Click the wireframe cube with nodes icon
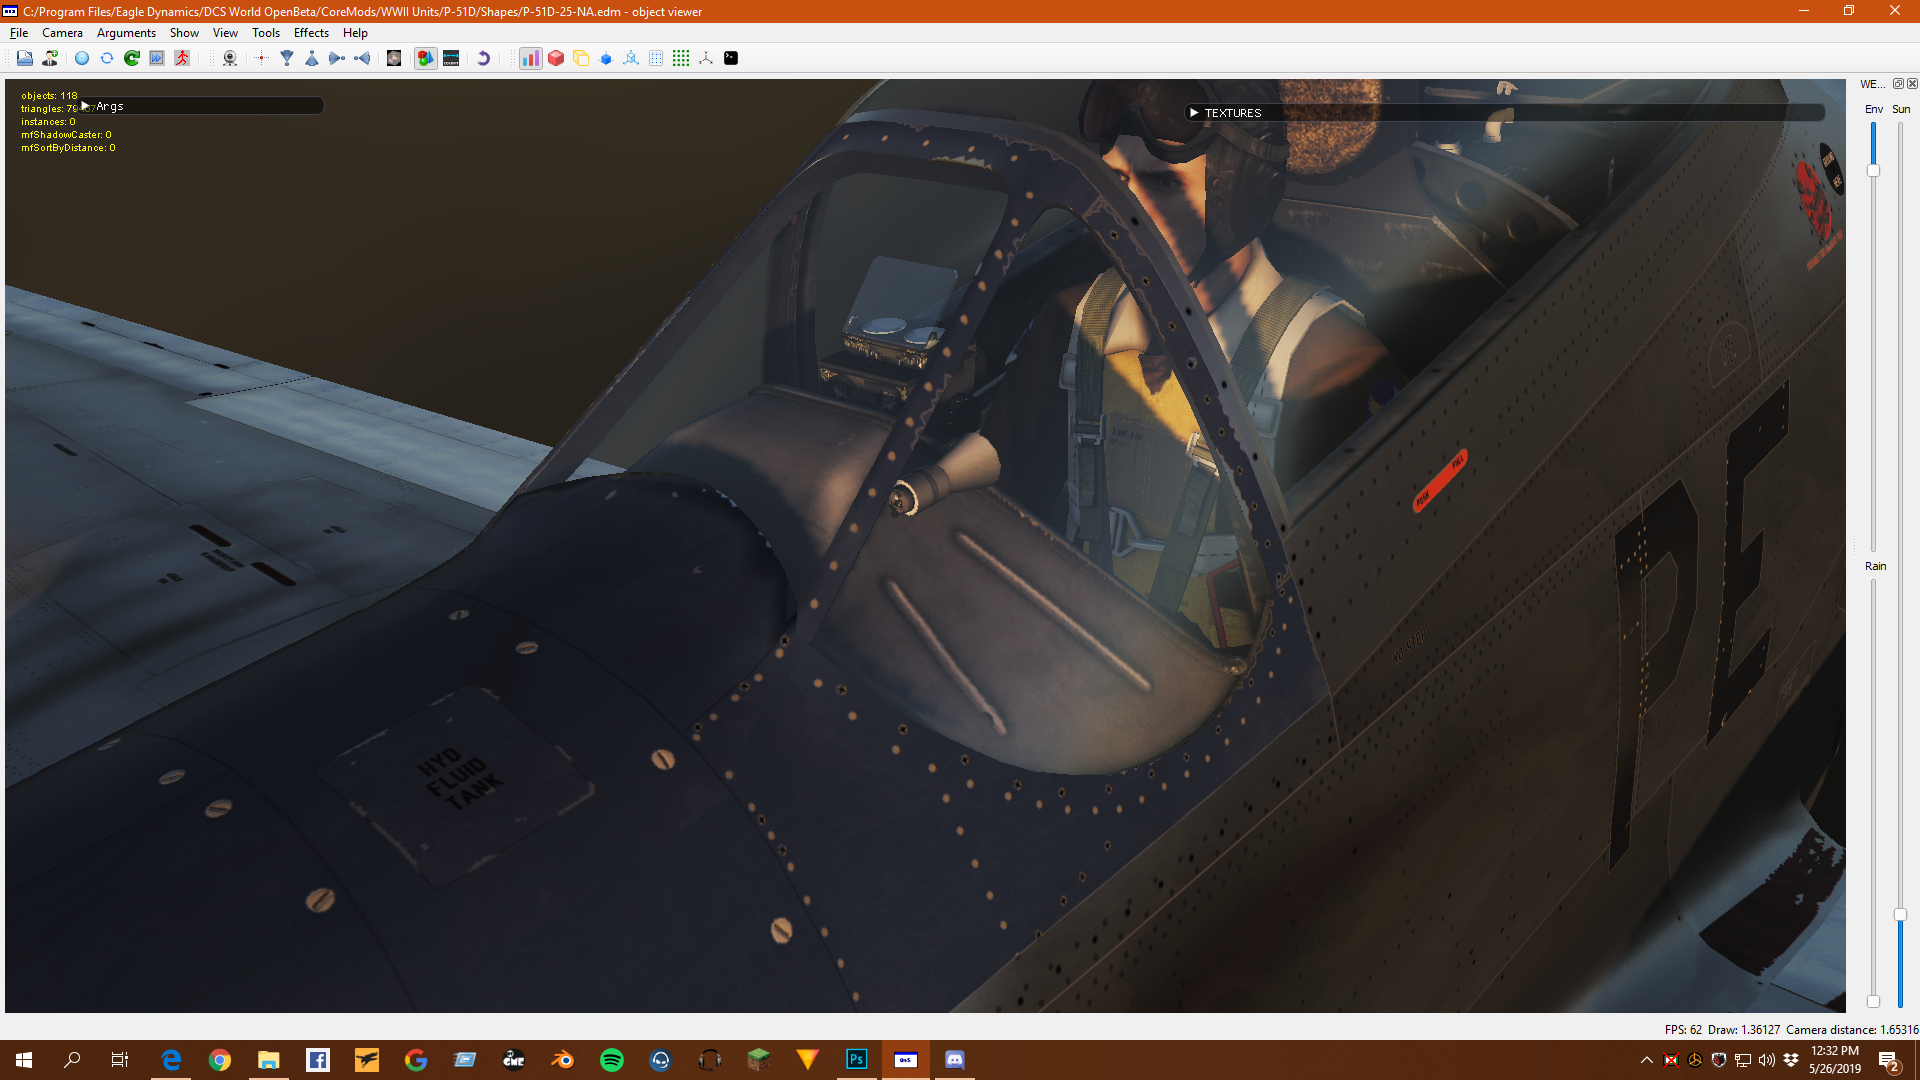 tap(631, 58)
